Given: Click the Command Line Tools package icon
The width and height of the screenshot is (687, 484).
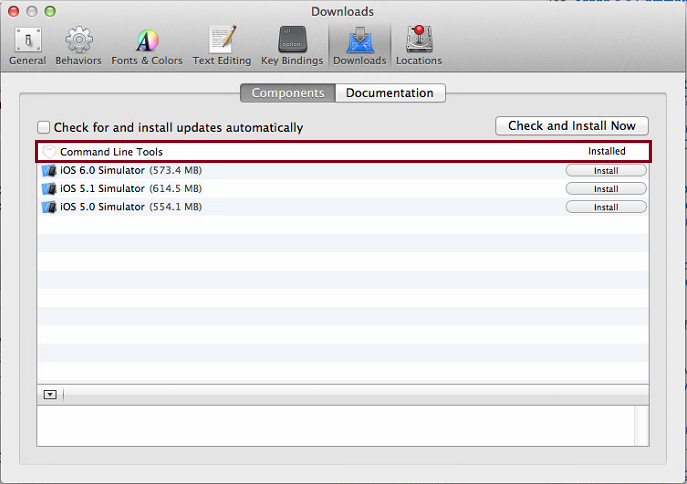Looking at the screenshot, I should [49, 152].
